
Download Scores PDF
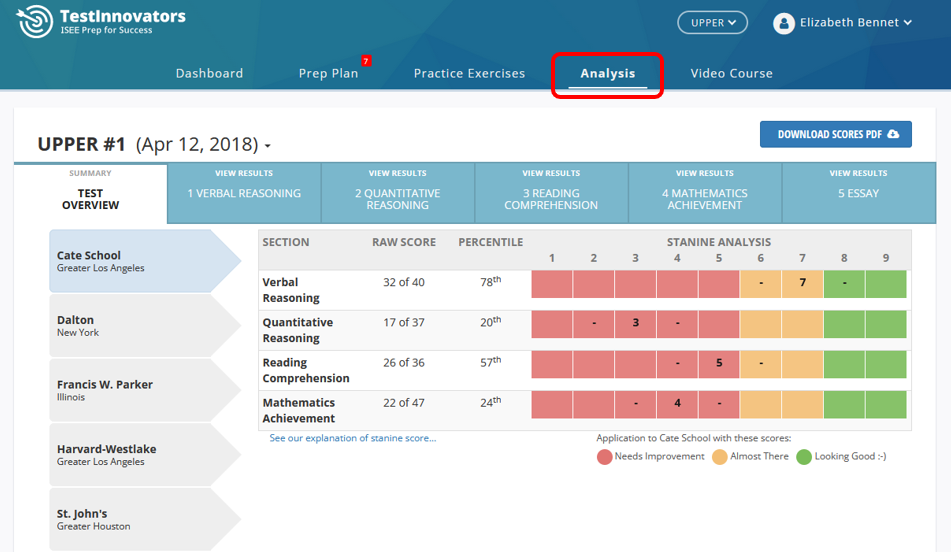836,134
